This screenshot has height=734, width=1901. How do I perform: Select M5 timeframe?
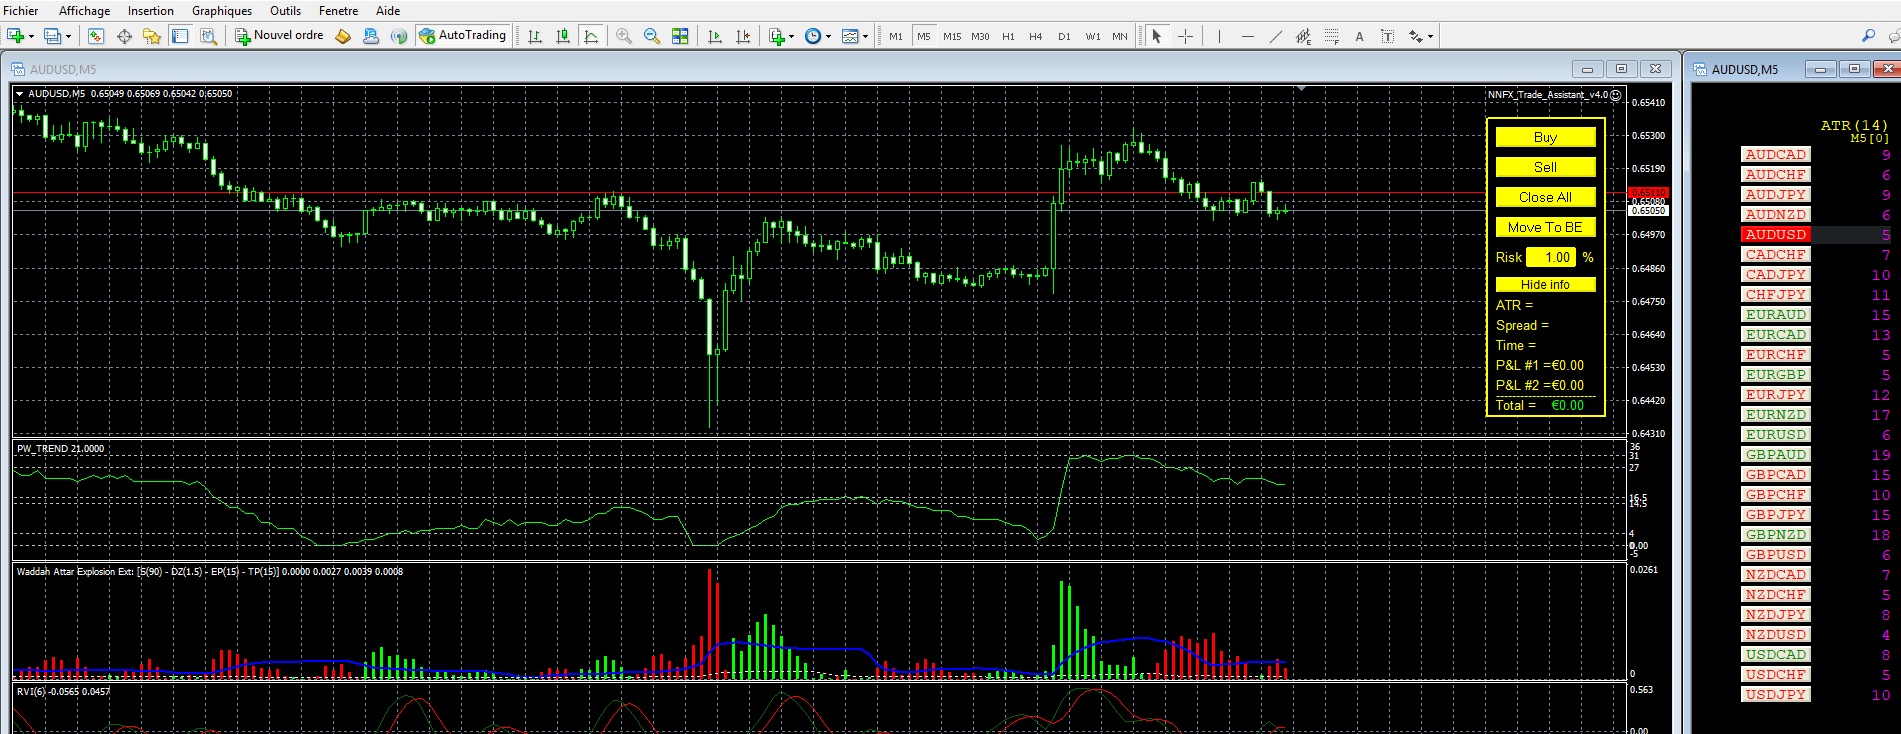[924, 36]
